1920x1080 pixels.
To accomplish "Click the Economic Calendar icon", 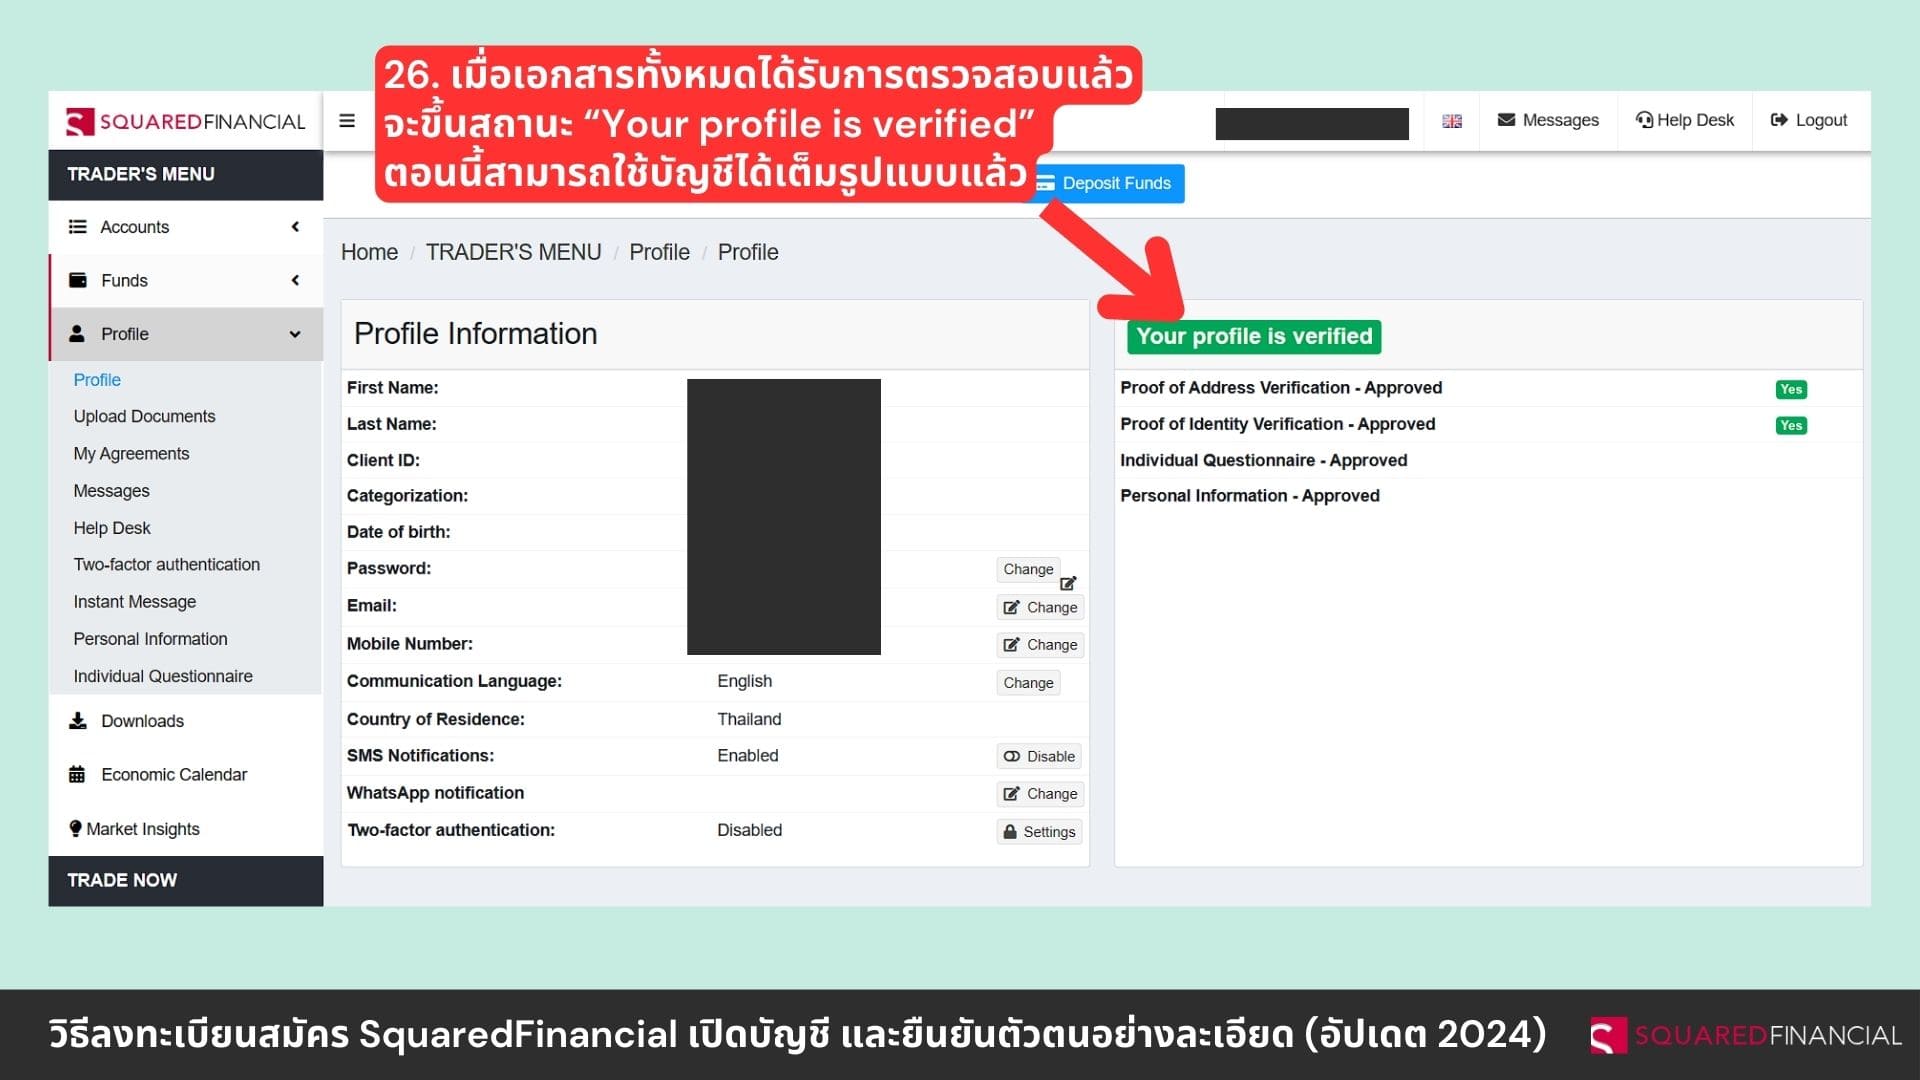I will pos(77,775).
